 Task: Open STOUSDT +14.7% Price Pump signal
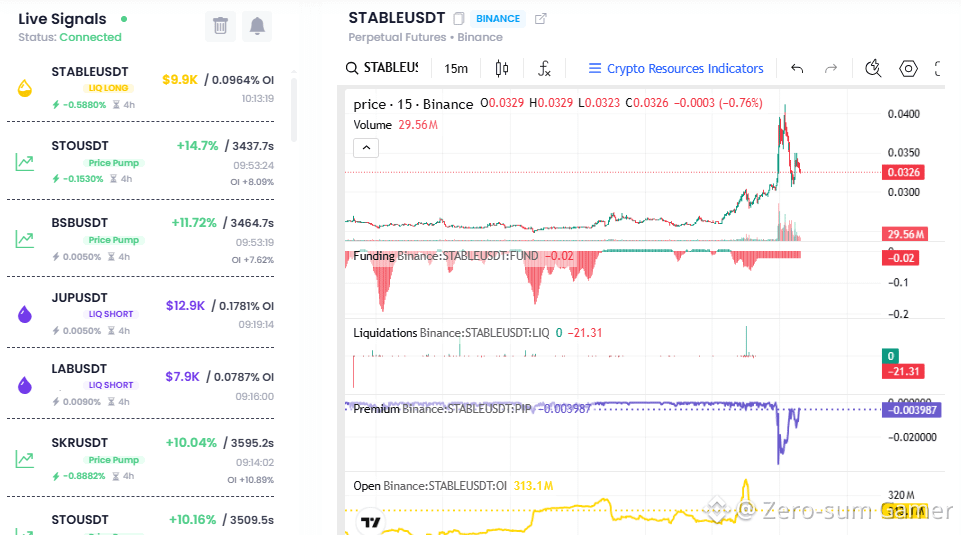point(140,162)
